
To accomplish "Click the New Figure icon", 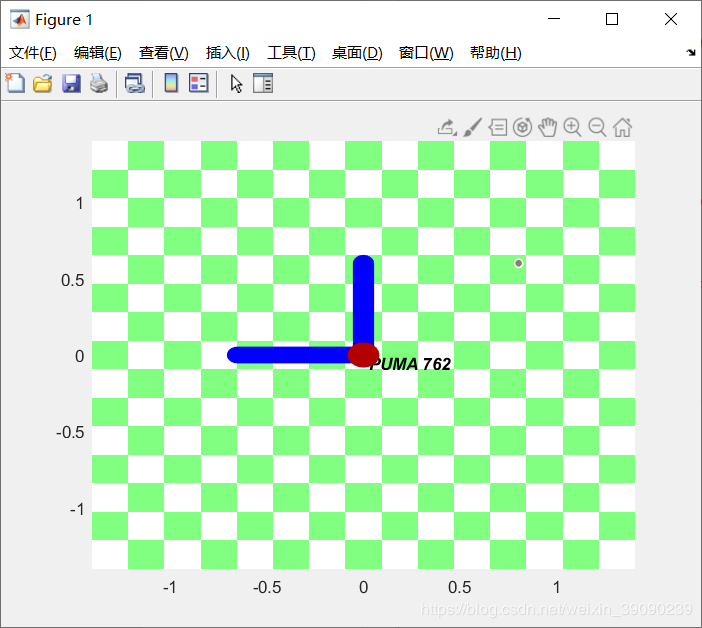I will [x=15, y=83].
